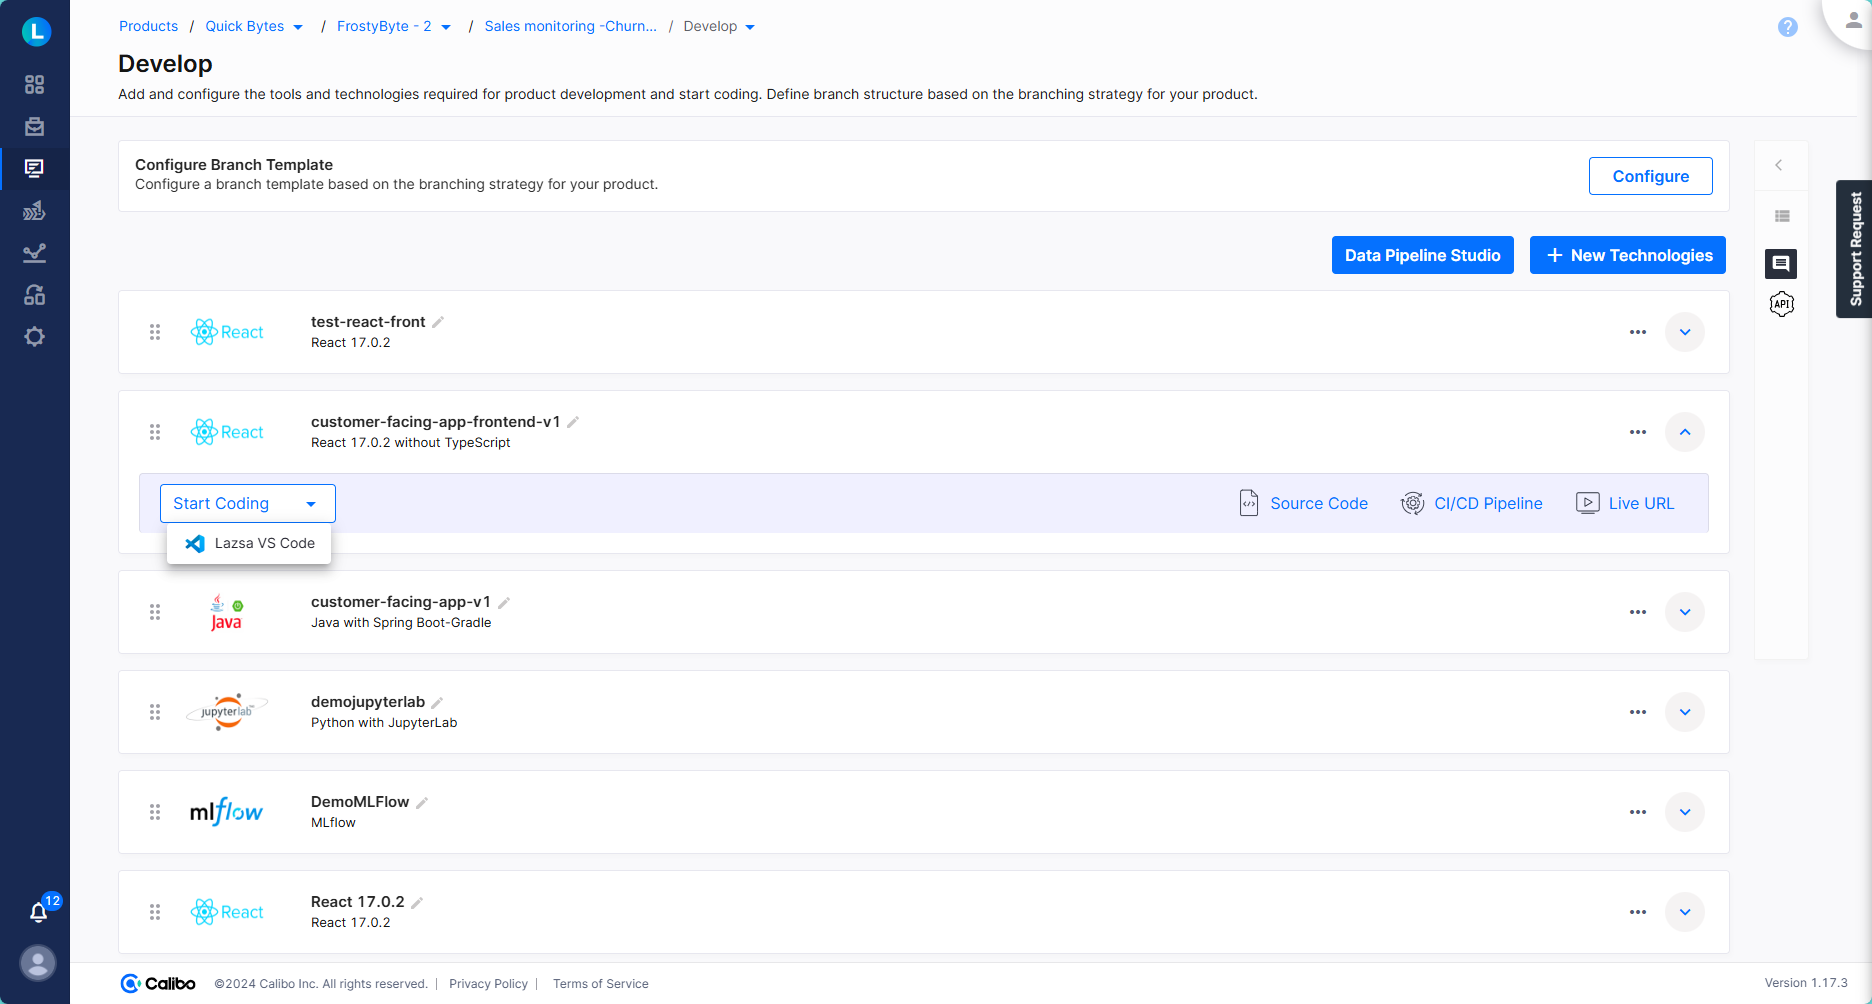Open the pipelines icon in the left sidebar
Image resolution: width=1872 pixels, height=1004 pixels.
(35, 210)
